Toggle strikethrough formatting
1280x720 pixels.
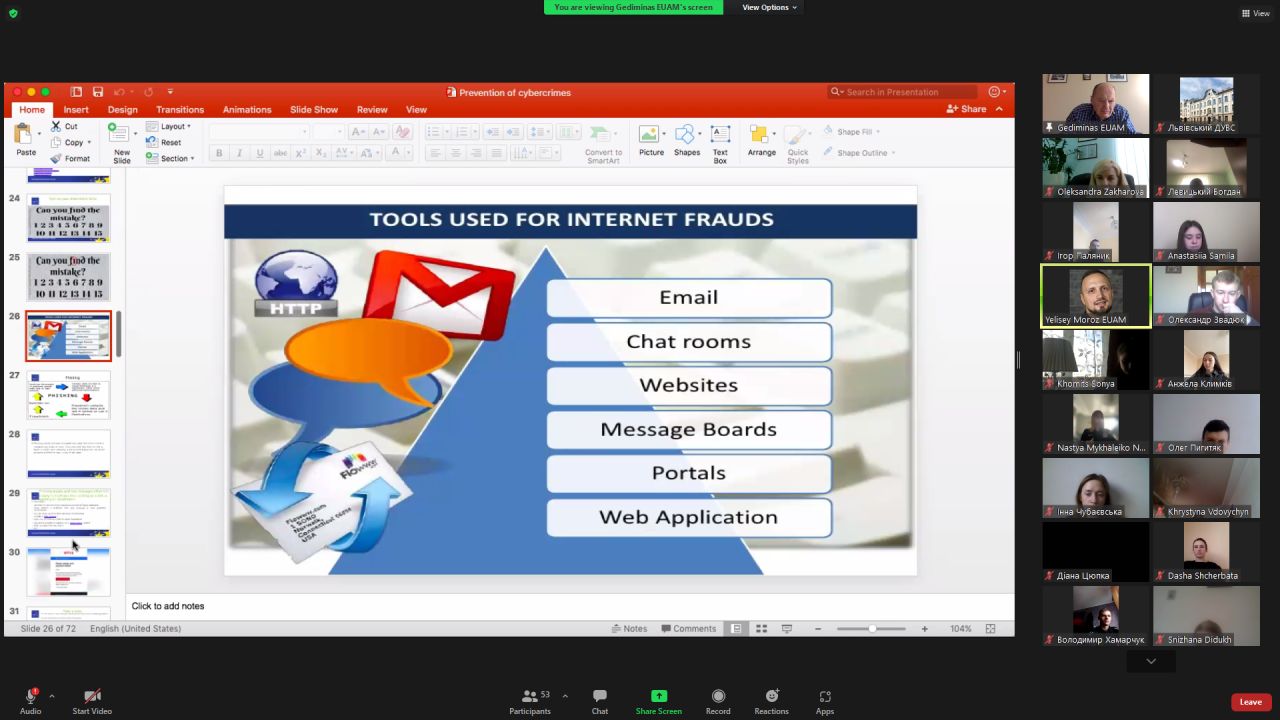pyautogui.click(x=281, y=153)
